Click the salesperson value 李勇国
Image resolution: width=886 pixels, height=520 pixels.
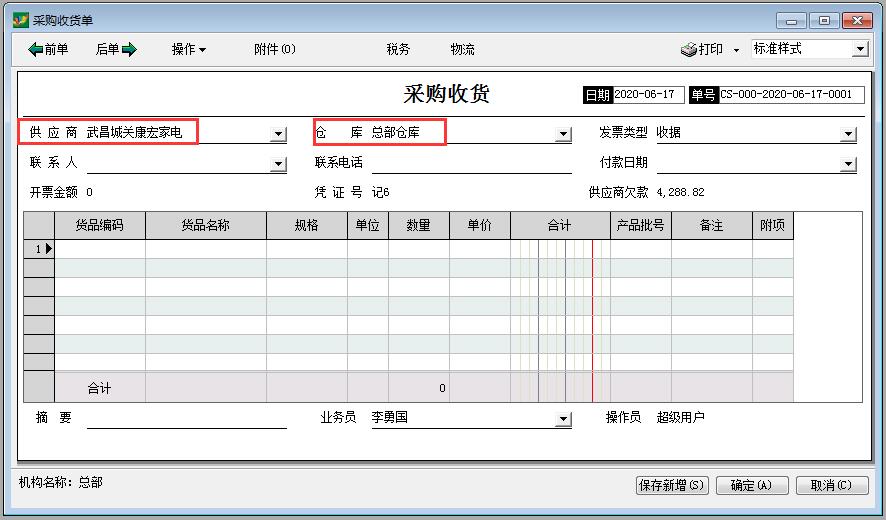click(x=389, y=418)
